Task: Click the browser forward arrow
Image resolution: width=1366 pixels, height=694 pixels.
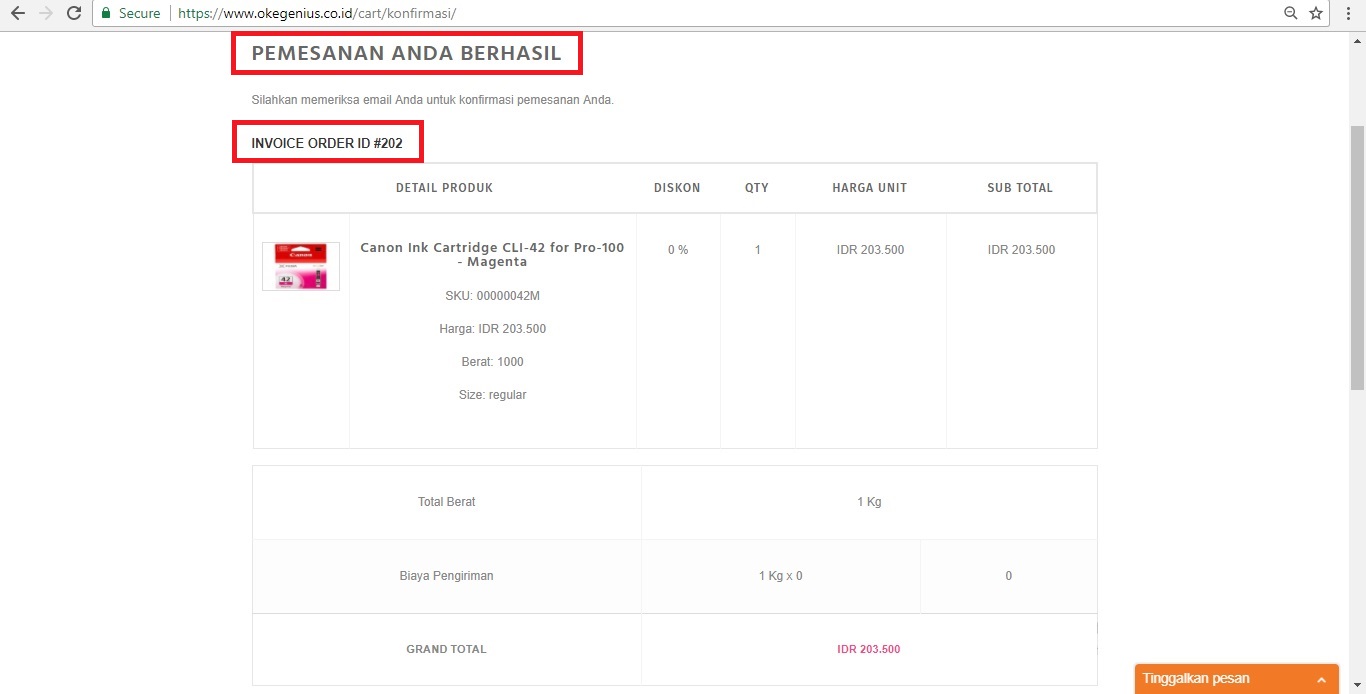Action: (45, 14)
